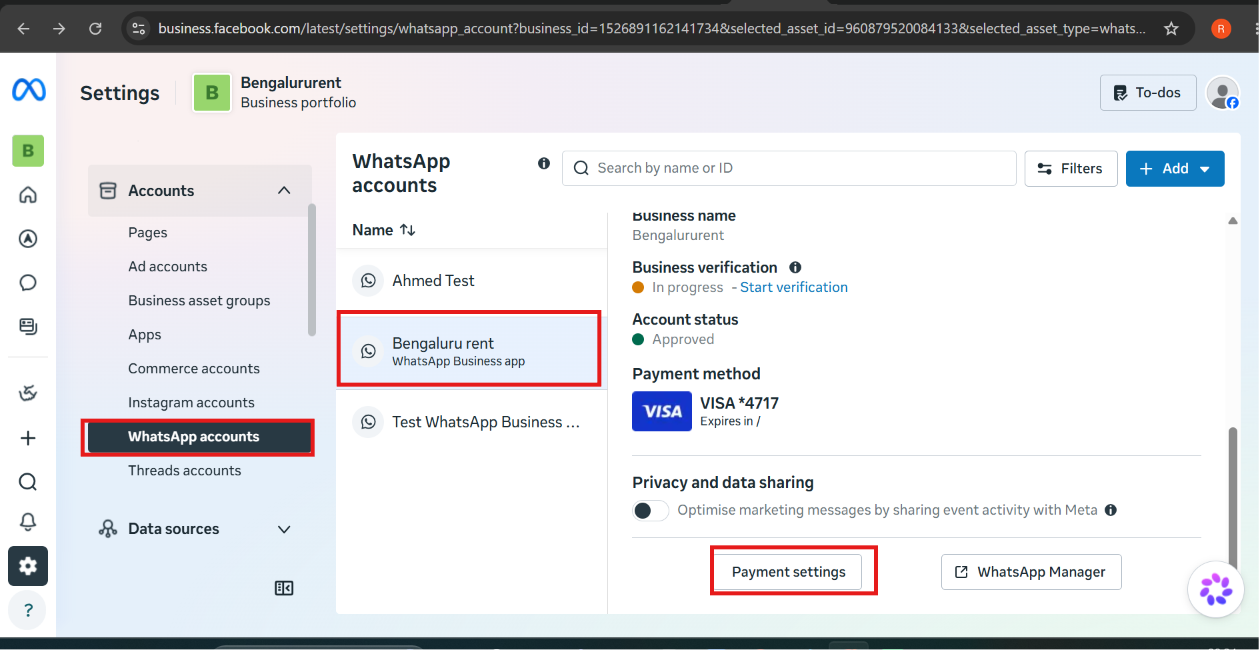Click the browser address bar URL

(x=652, y=29)
